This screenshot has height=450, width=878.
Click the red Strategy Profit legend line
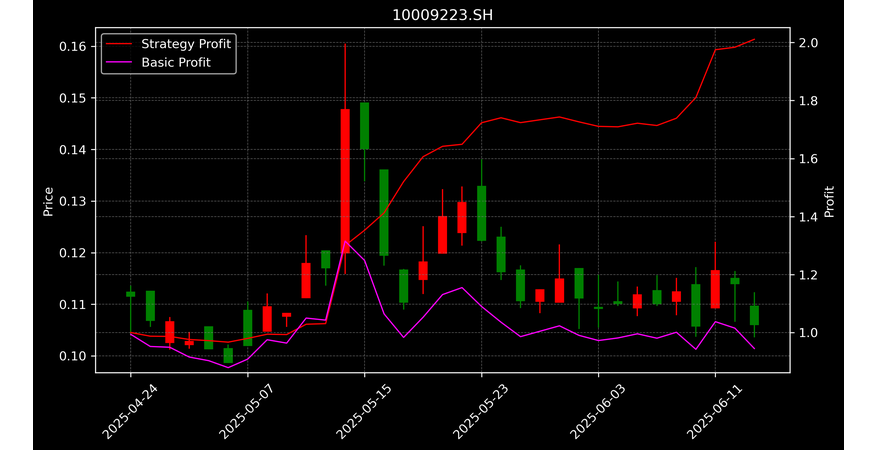coord(119,44)
